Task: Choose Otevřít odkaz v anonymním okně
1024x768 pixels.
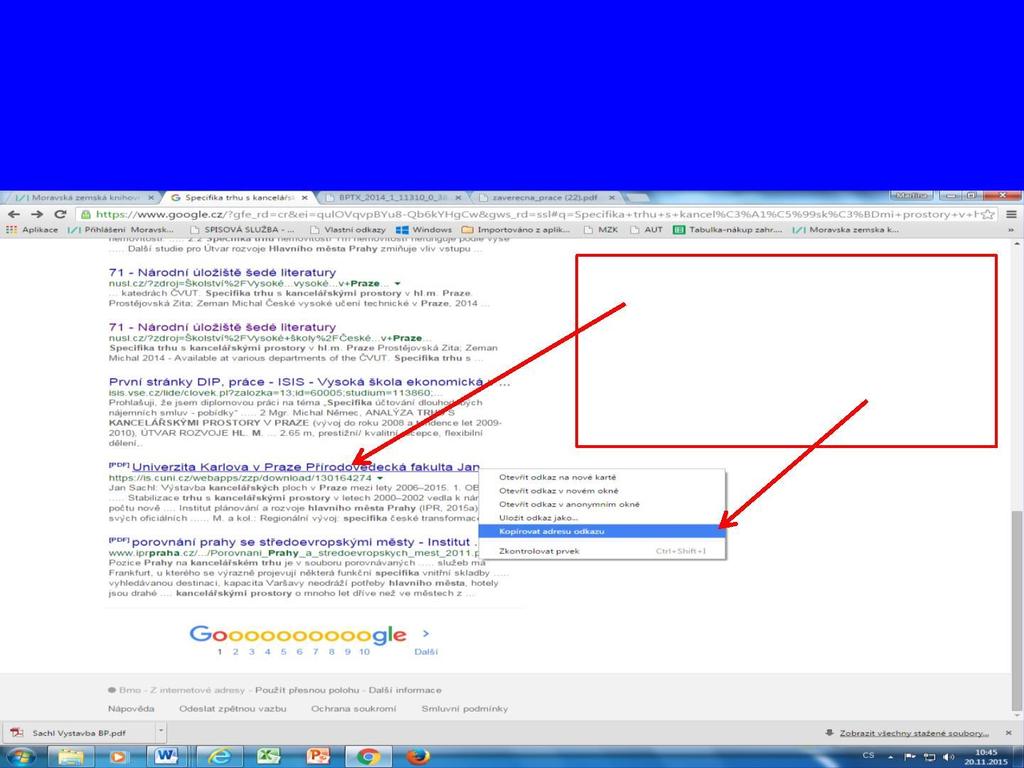Action: 569,504
